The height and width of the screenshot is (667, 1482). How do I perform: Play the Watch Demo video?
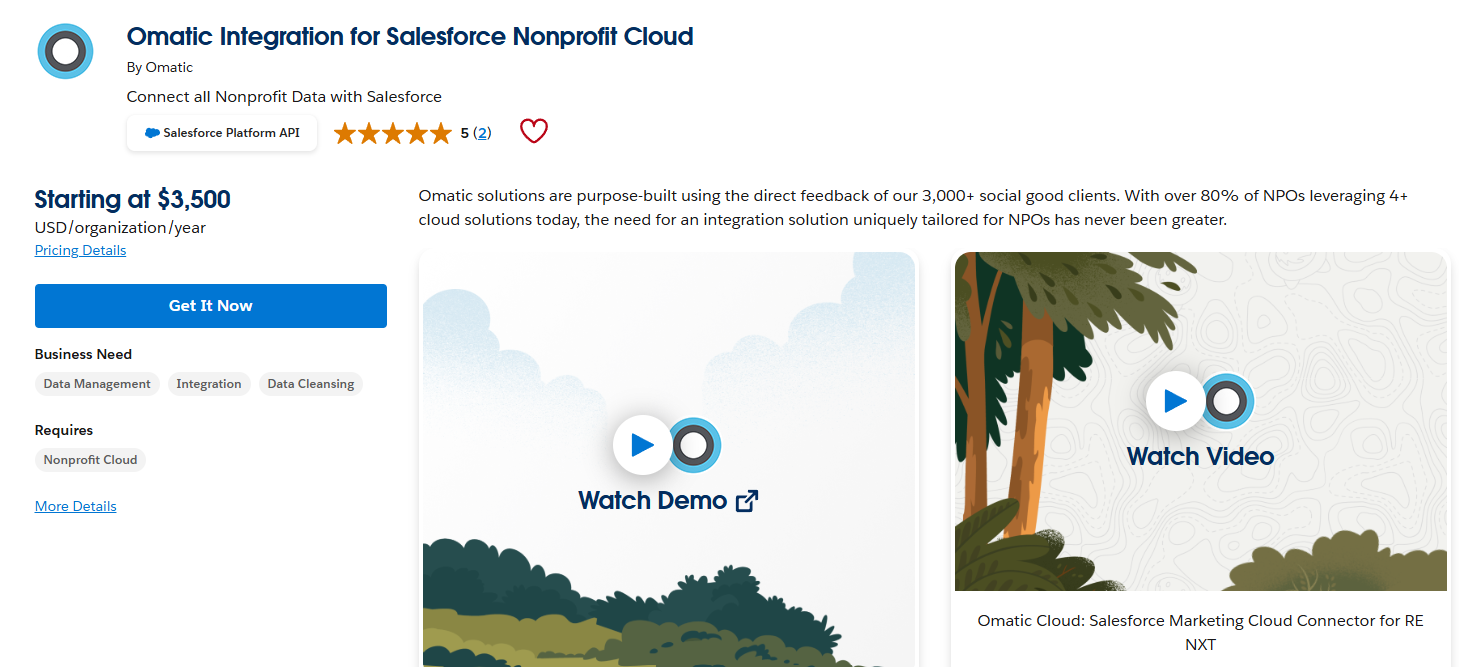(x=642, y=445)
